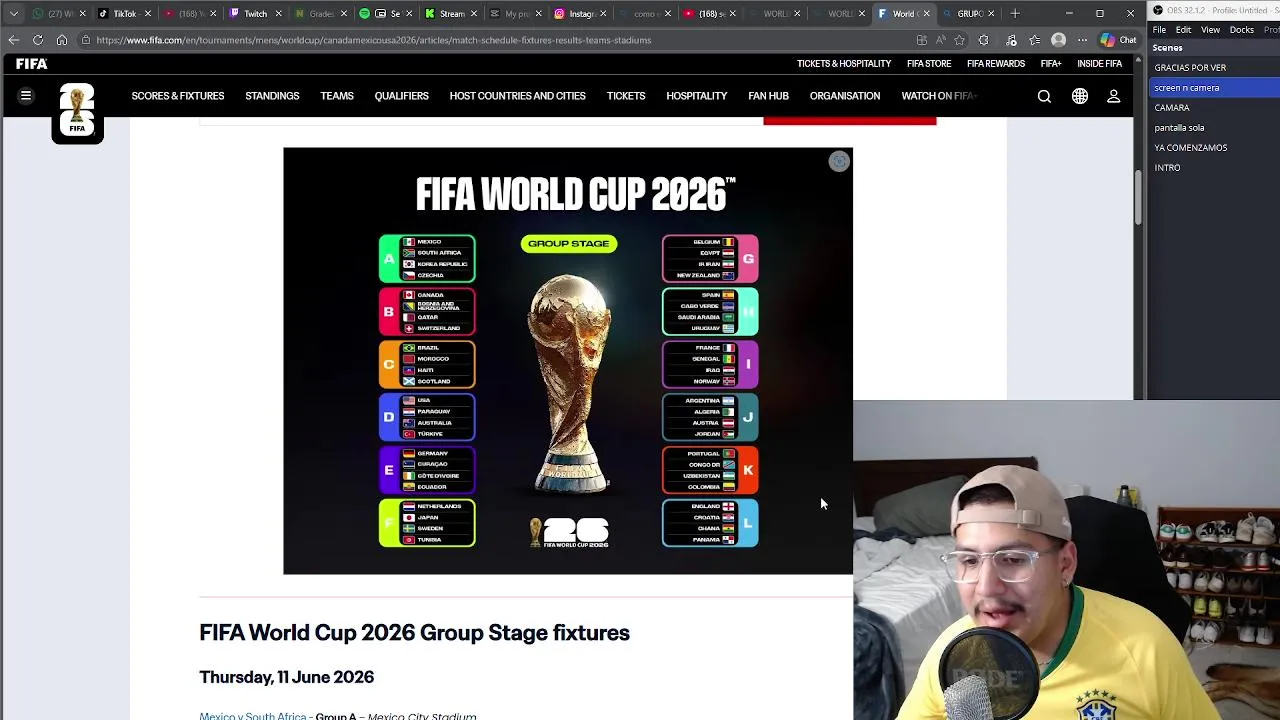Open STANDINGS in FIFA nav

[x=272, y=96]
